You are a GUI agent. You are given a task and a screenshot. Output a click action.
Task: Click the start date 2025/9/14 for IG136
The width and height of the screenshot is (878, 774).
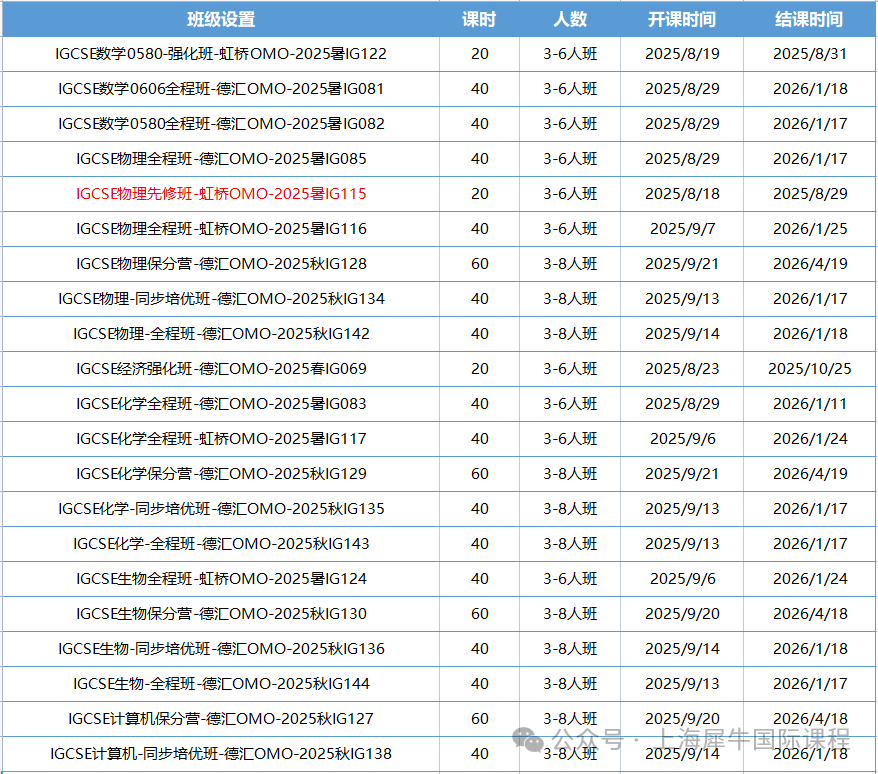pyautogui.click(x=681, y=649)
